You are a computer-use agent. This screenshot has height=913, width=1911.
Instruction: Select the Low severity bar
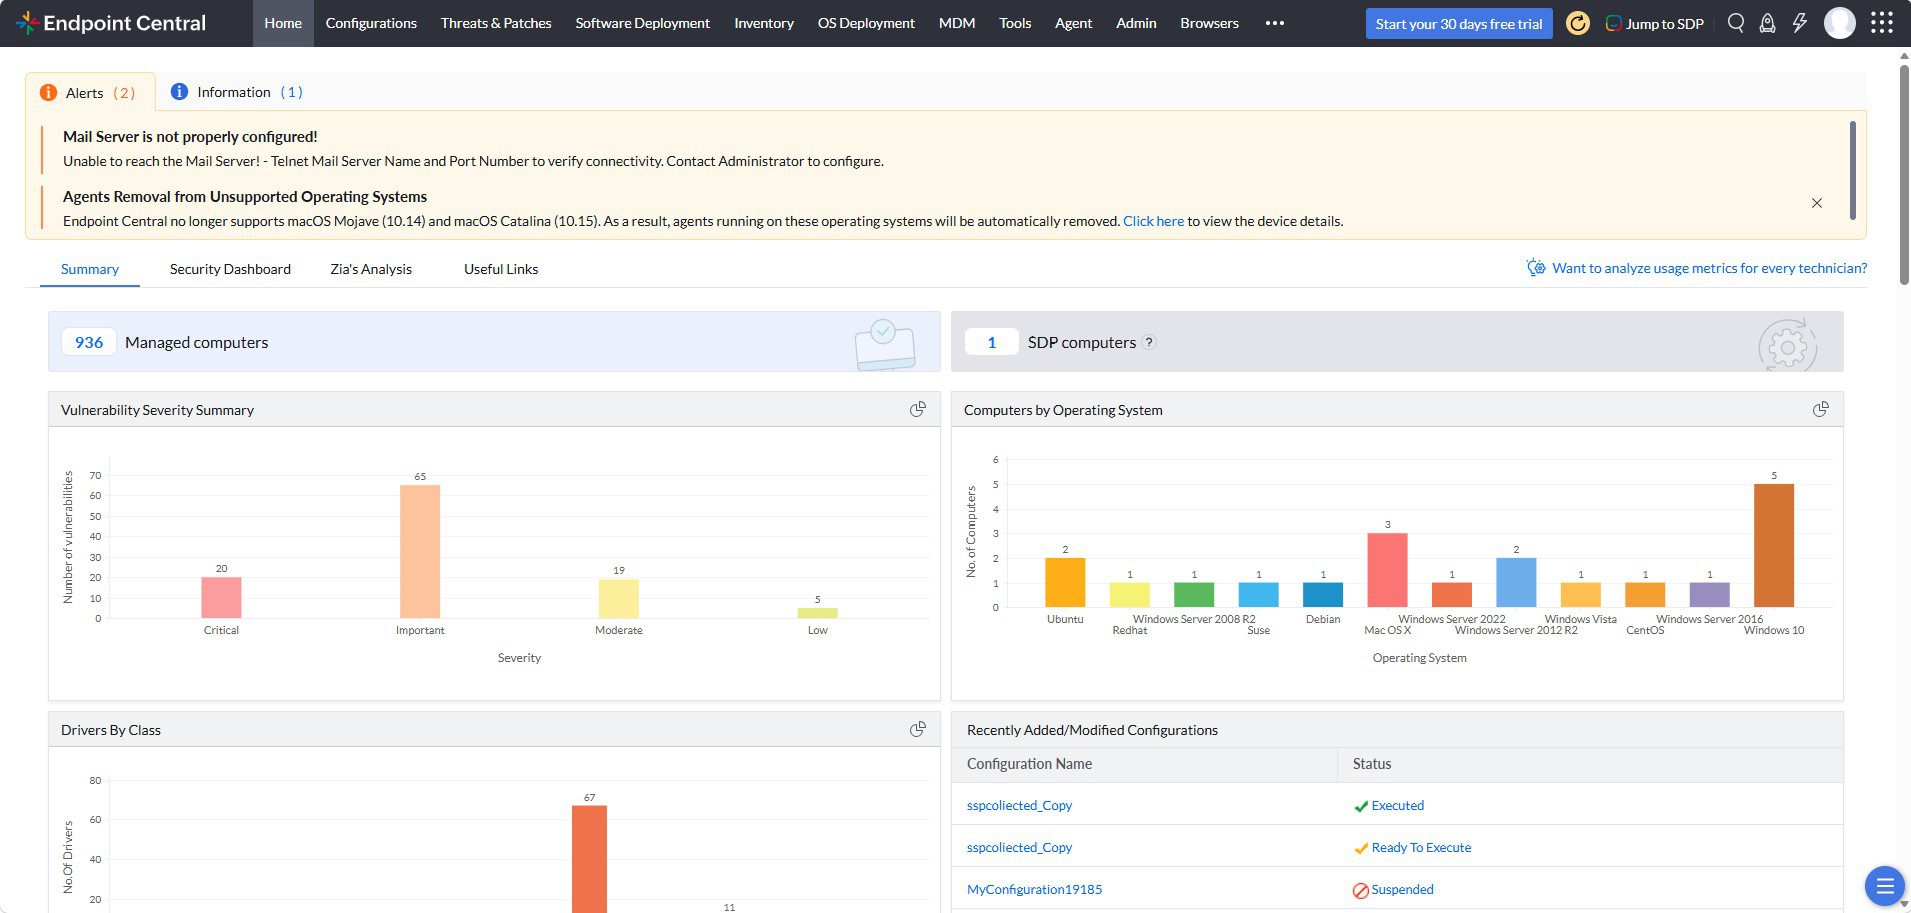pos(817,613)
